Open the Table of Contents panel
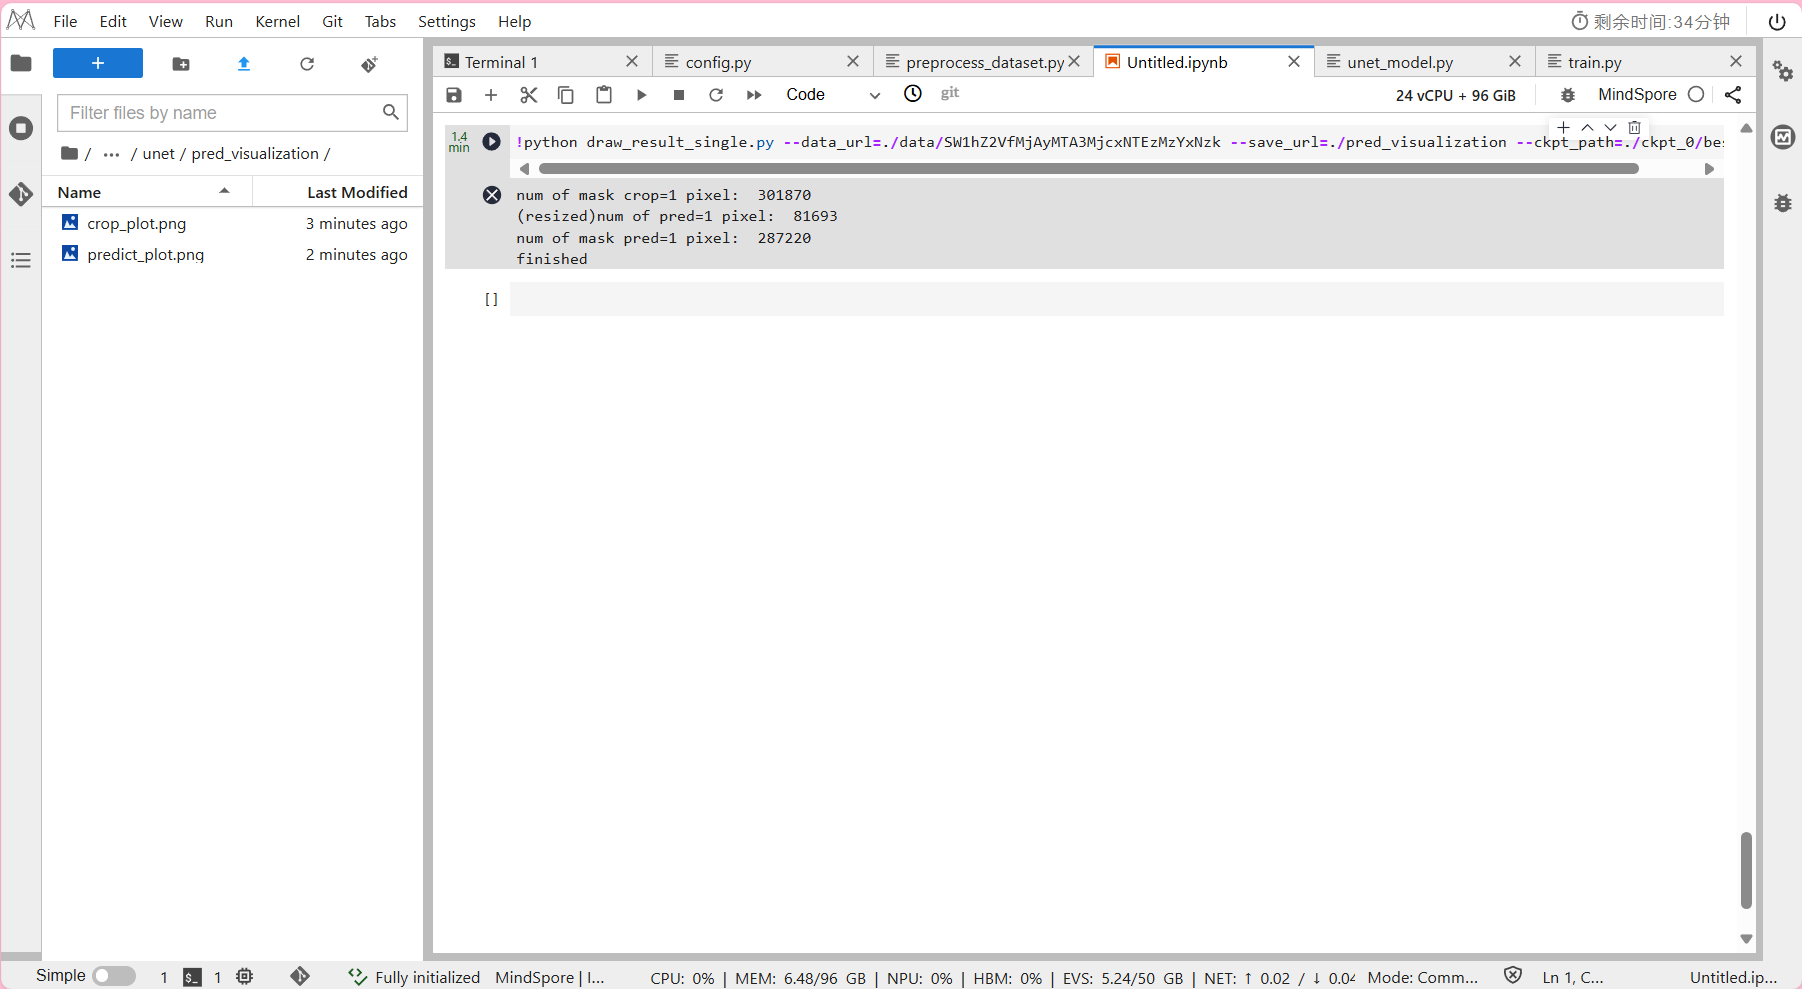This screenshot has width=1802, height=989. pos(21,260)
